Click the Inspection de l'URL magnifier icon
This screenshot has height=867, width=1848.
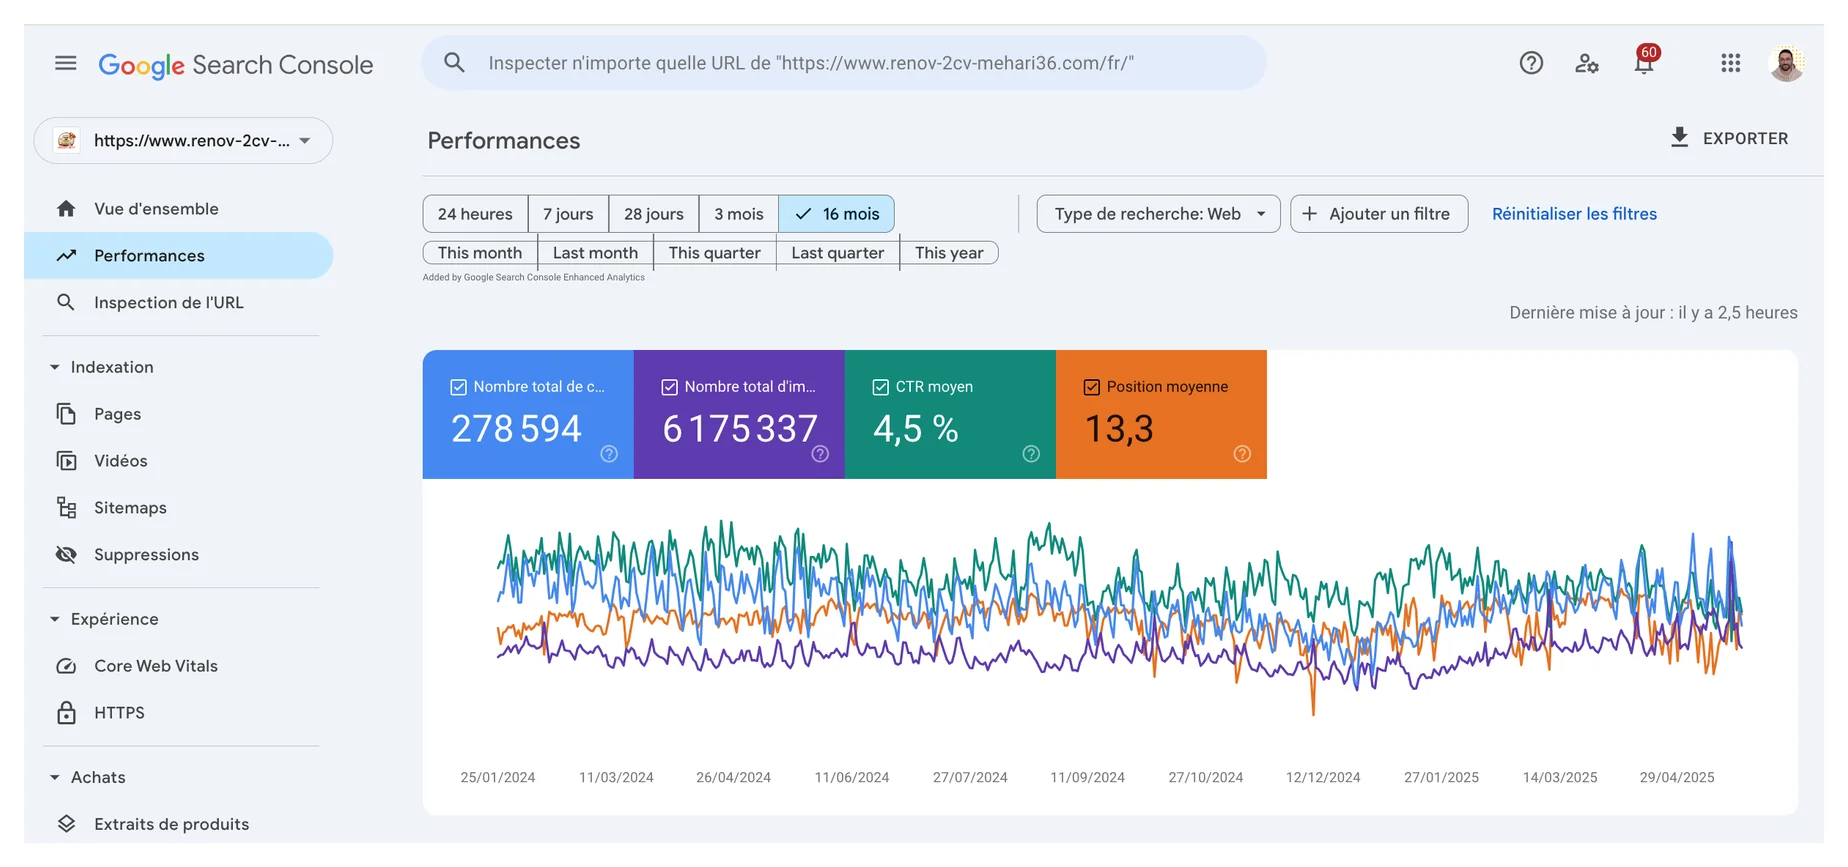[66, 302]
